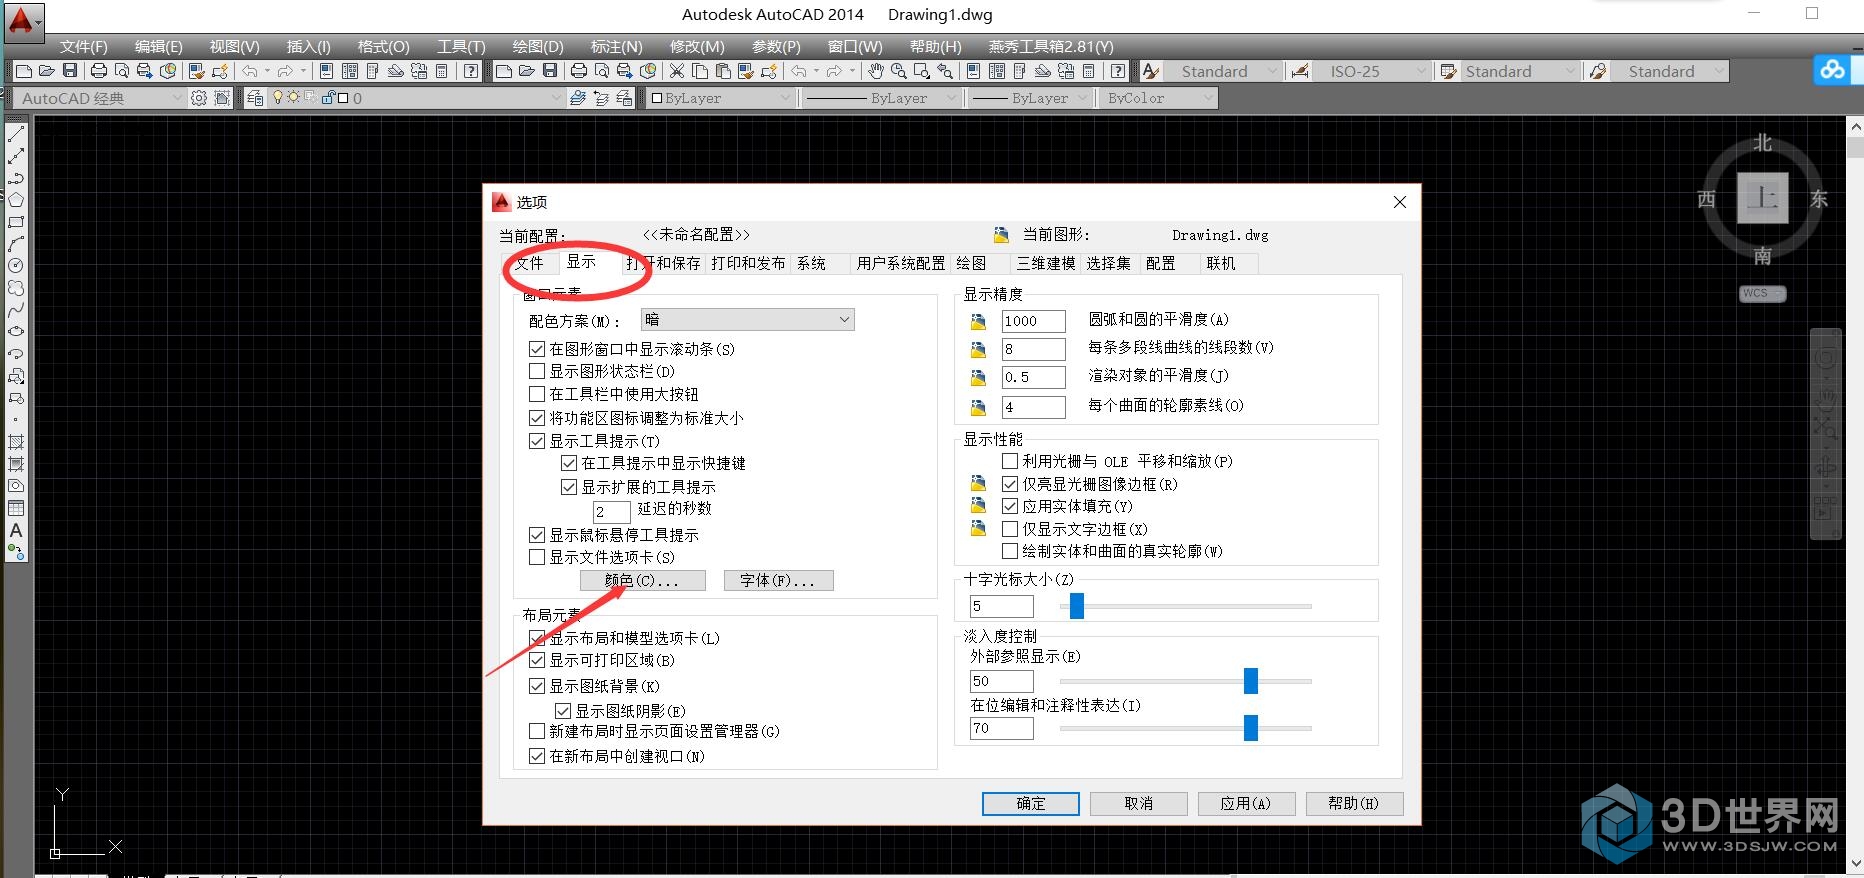Screen dimensions: 1864x878
Task: Enable 显示图形状态栏 checkbox
Action: point(537,371)
